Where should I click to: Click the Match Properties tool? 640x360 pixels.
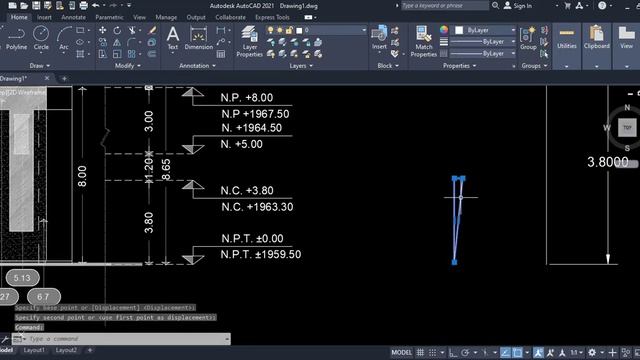(x=424, y=41)
